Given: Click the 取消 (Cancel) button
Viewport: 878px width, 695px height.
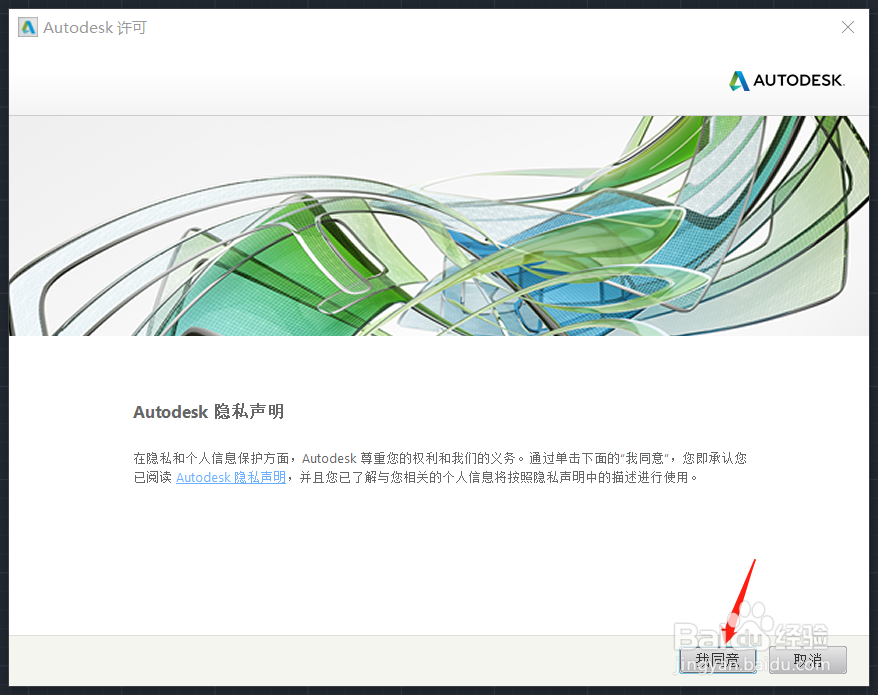Looking at the screenshot, I should [807, 660].
